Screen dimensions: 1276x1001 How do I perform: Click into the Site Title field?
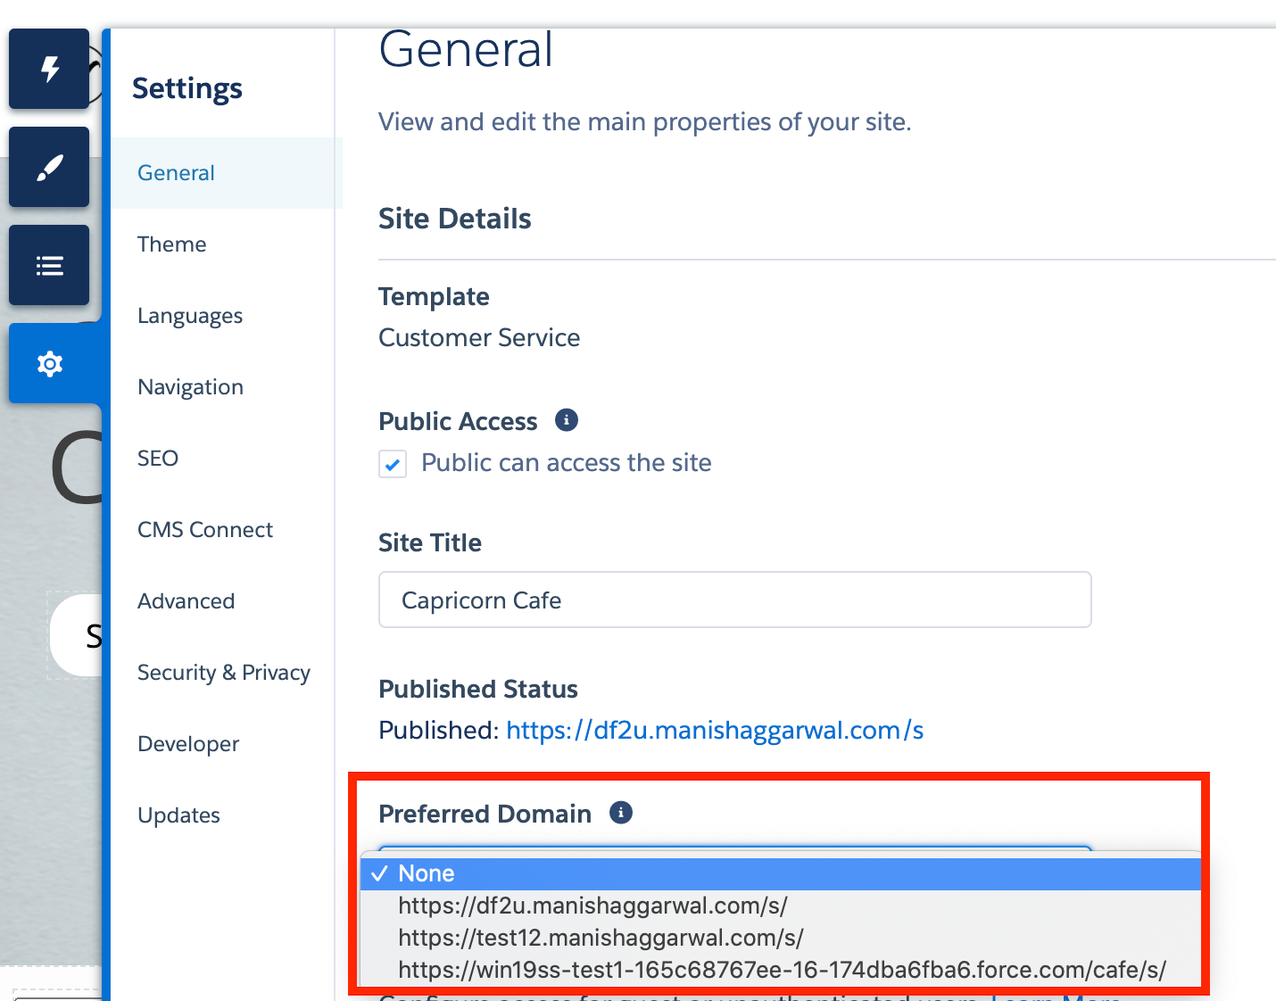point(735,600)
